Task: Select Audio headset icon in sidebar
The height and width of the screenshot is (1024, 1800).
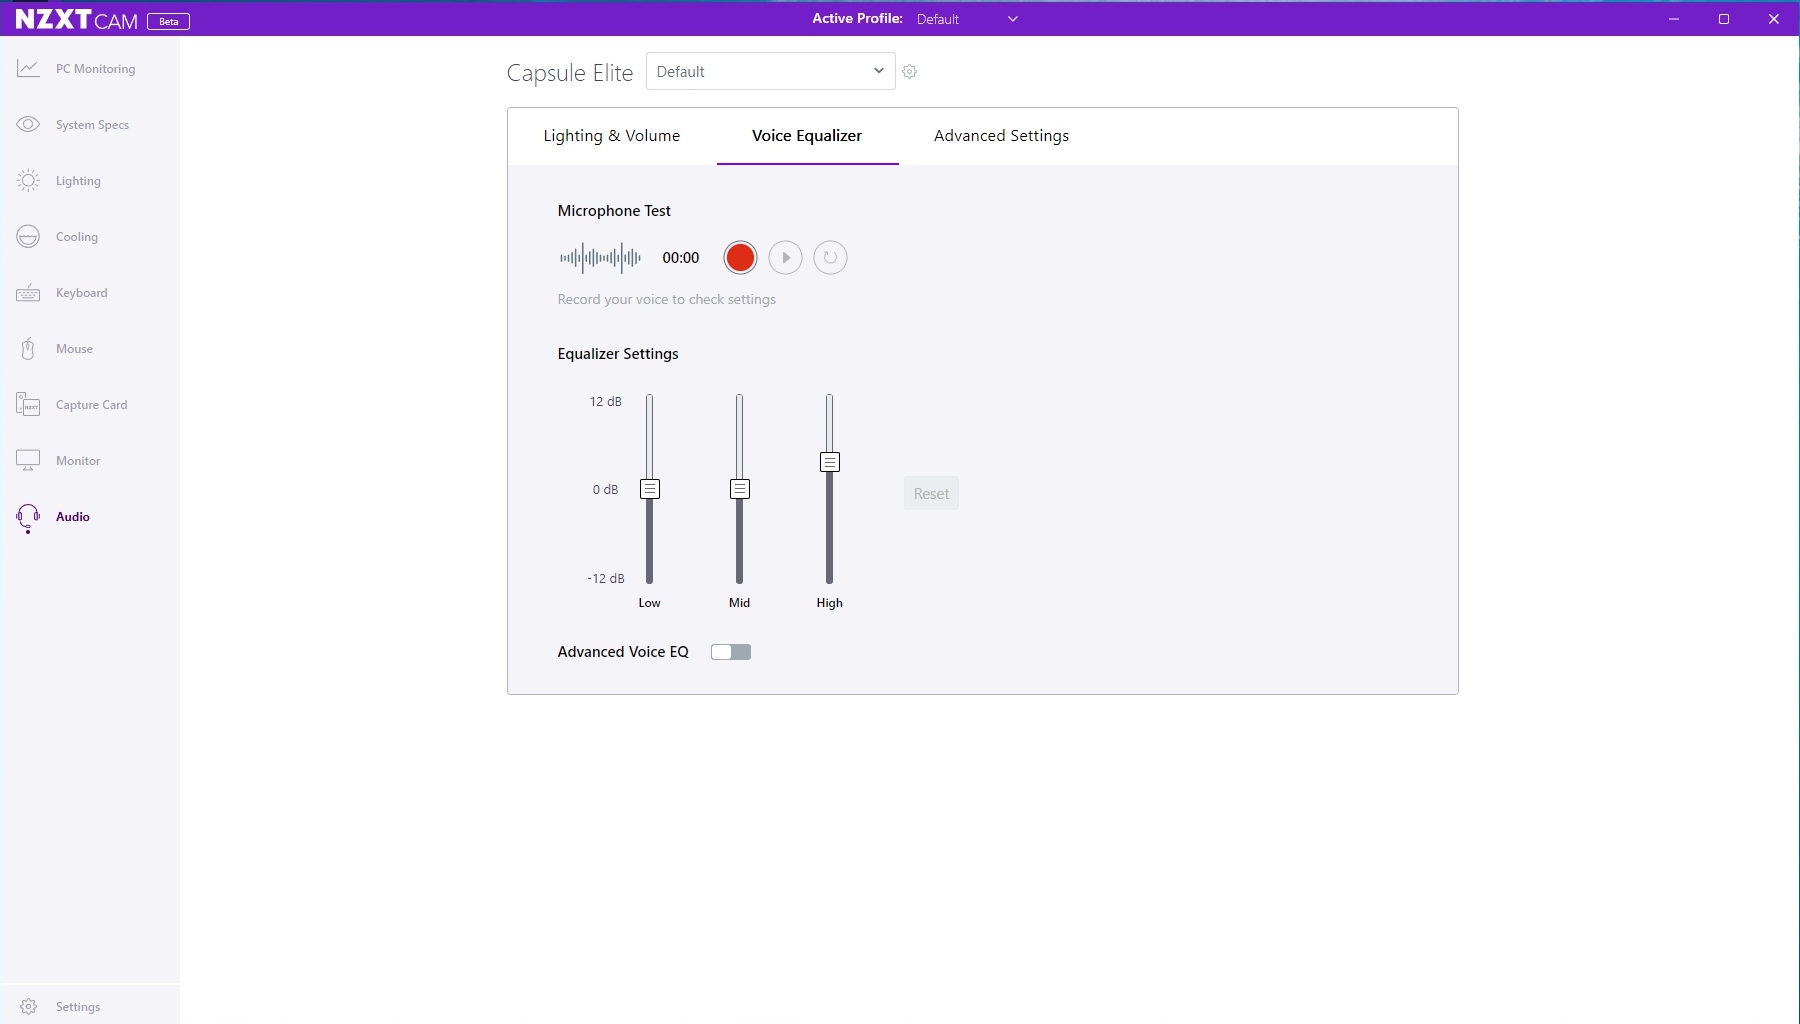Action: tap(28, 517)
